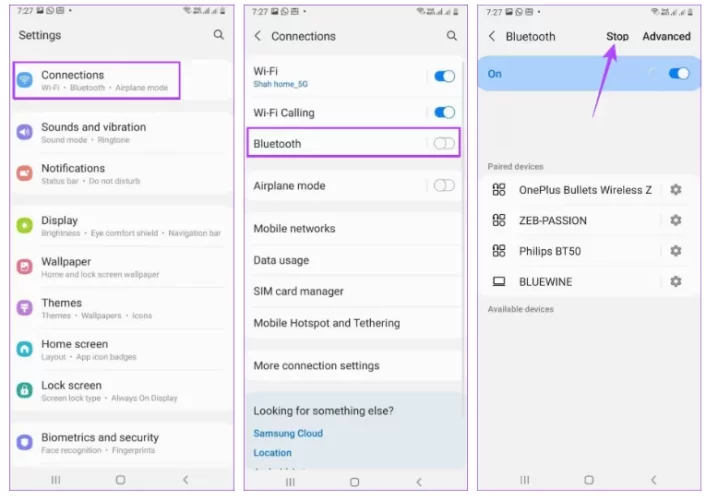This screenshot has height=500, width=718.
Task: Open the Samsung Cloud link
Action: pos(288,433)
